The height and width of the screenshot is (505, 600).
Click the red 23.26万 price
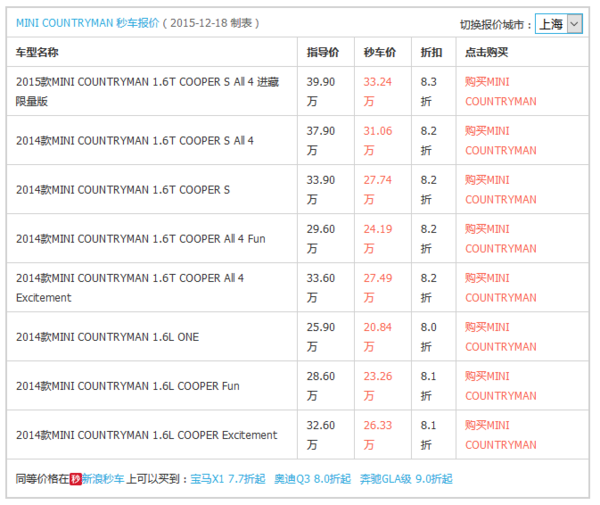(378, 386)
